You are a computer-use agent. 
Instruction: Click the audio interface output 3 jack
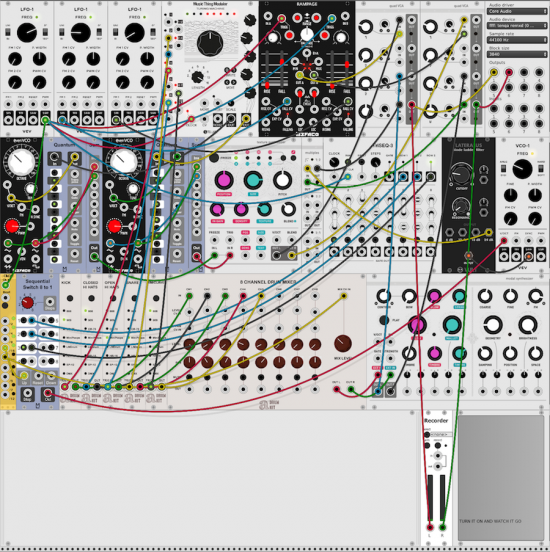point(524,73)
